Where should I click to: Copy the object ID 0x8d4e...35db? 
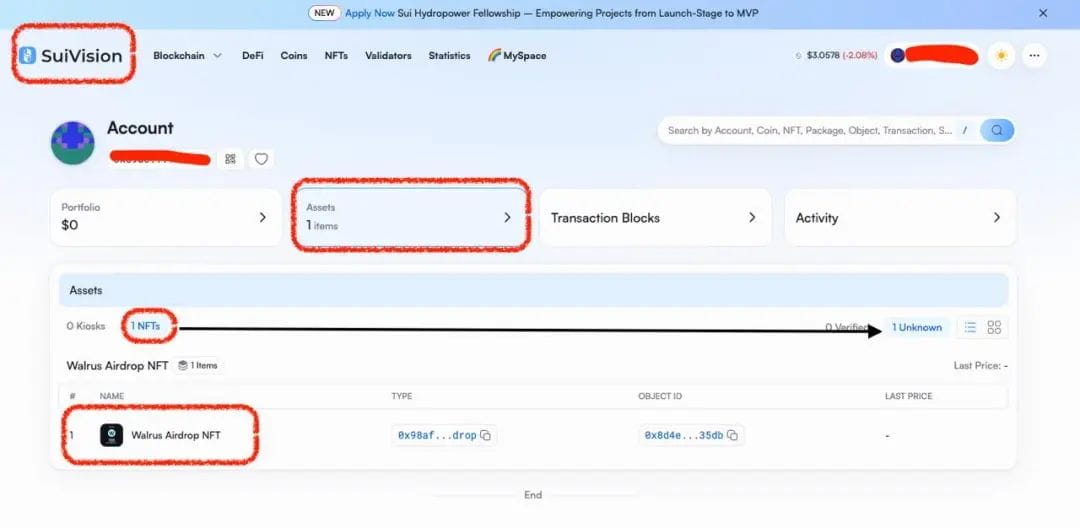[733, 435]
